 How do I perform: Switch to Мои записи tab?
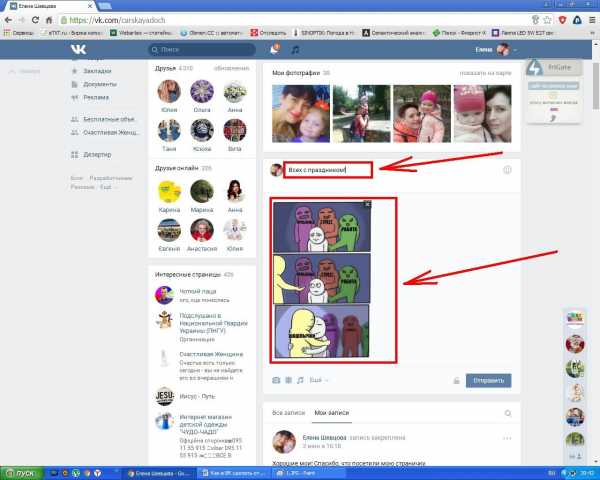coord(332,413)
